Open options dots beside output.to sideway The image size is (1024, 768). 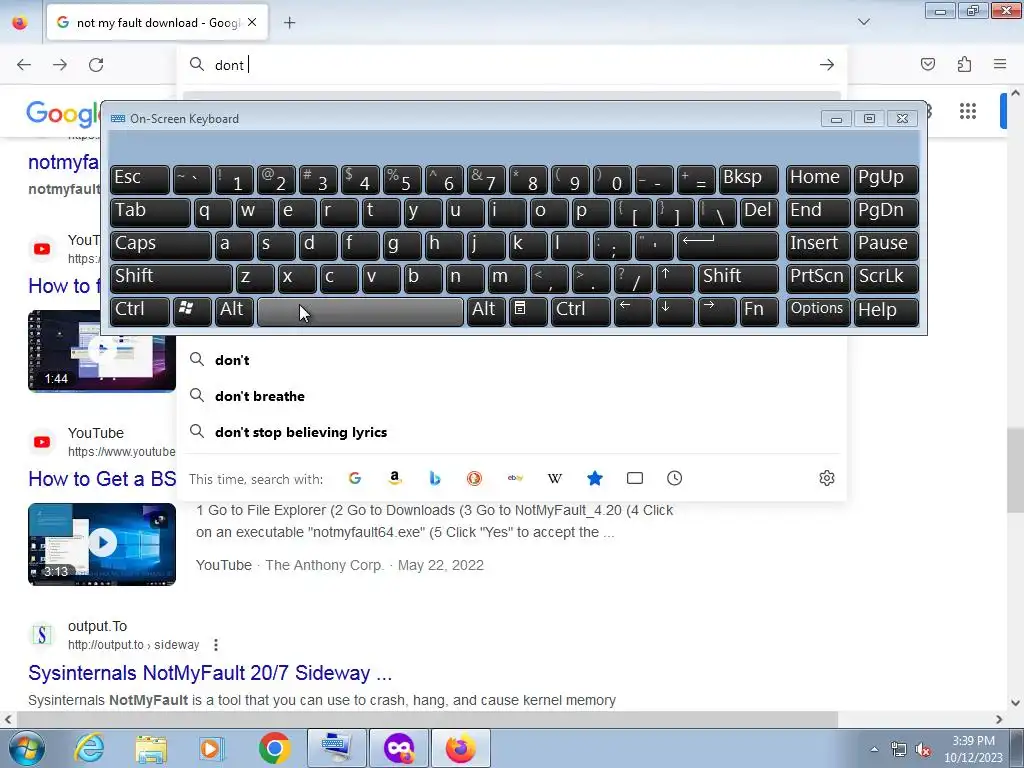coord(216,645)
